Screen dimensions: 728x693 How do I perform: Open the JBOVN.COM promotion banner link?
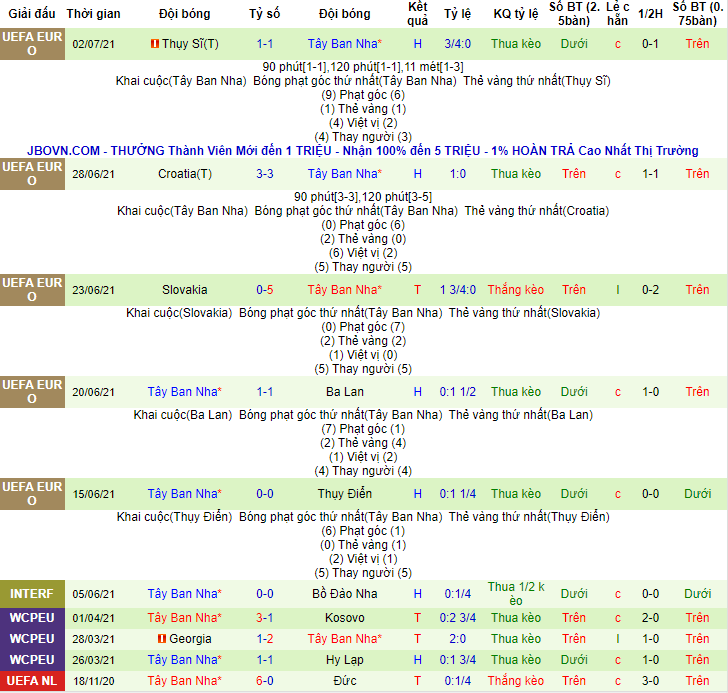tap(363, 151)
